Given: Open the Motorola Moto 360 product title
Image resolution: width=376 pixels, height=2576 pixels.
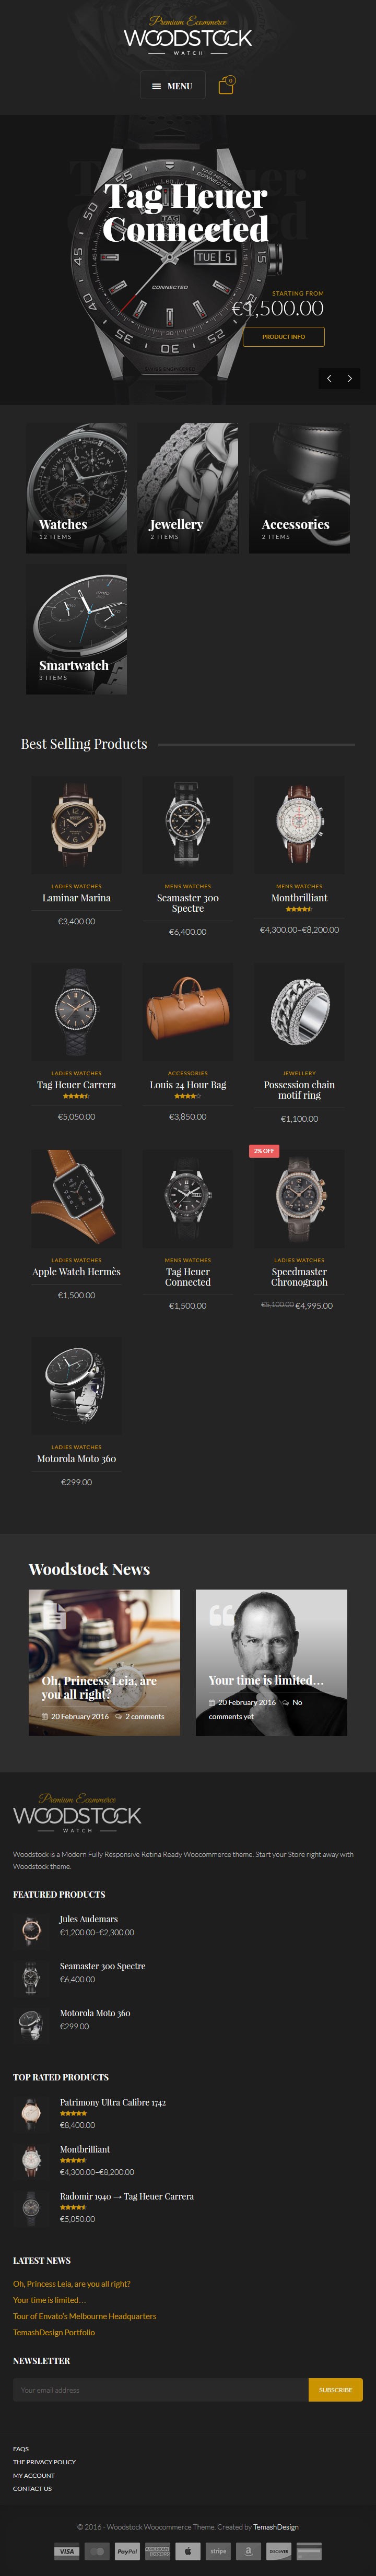Looking at the screenshot, I should [76, 1458].
